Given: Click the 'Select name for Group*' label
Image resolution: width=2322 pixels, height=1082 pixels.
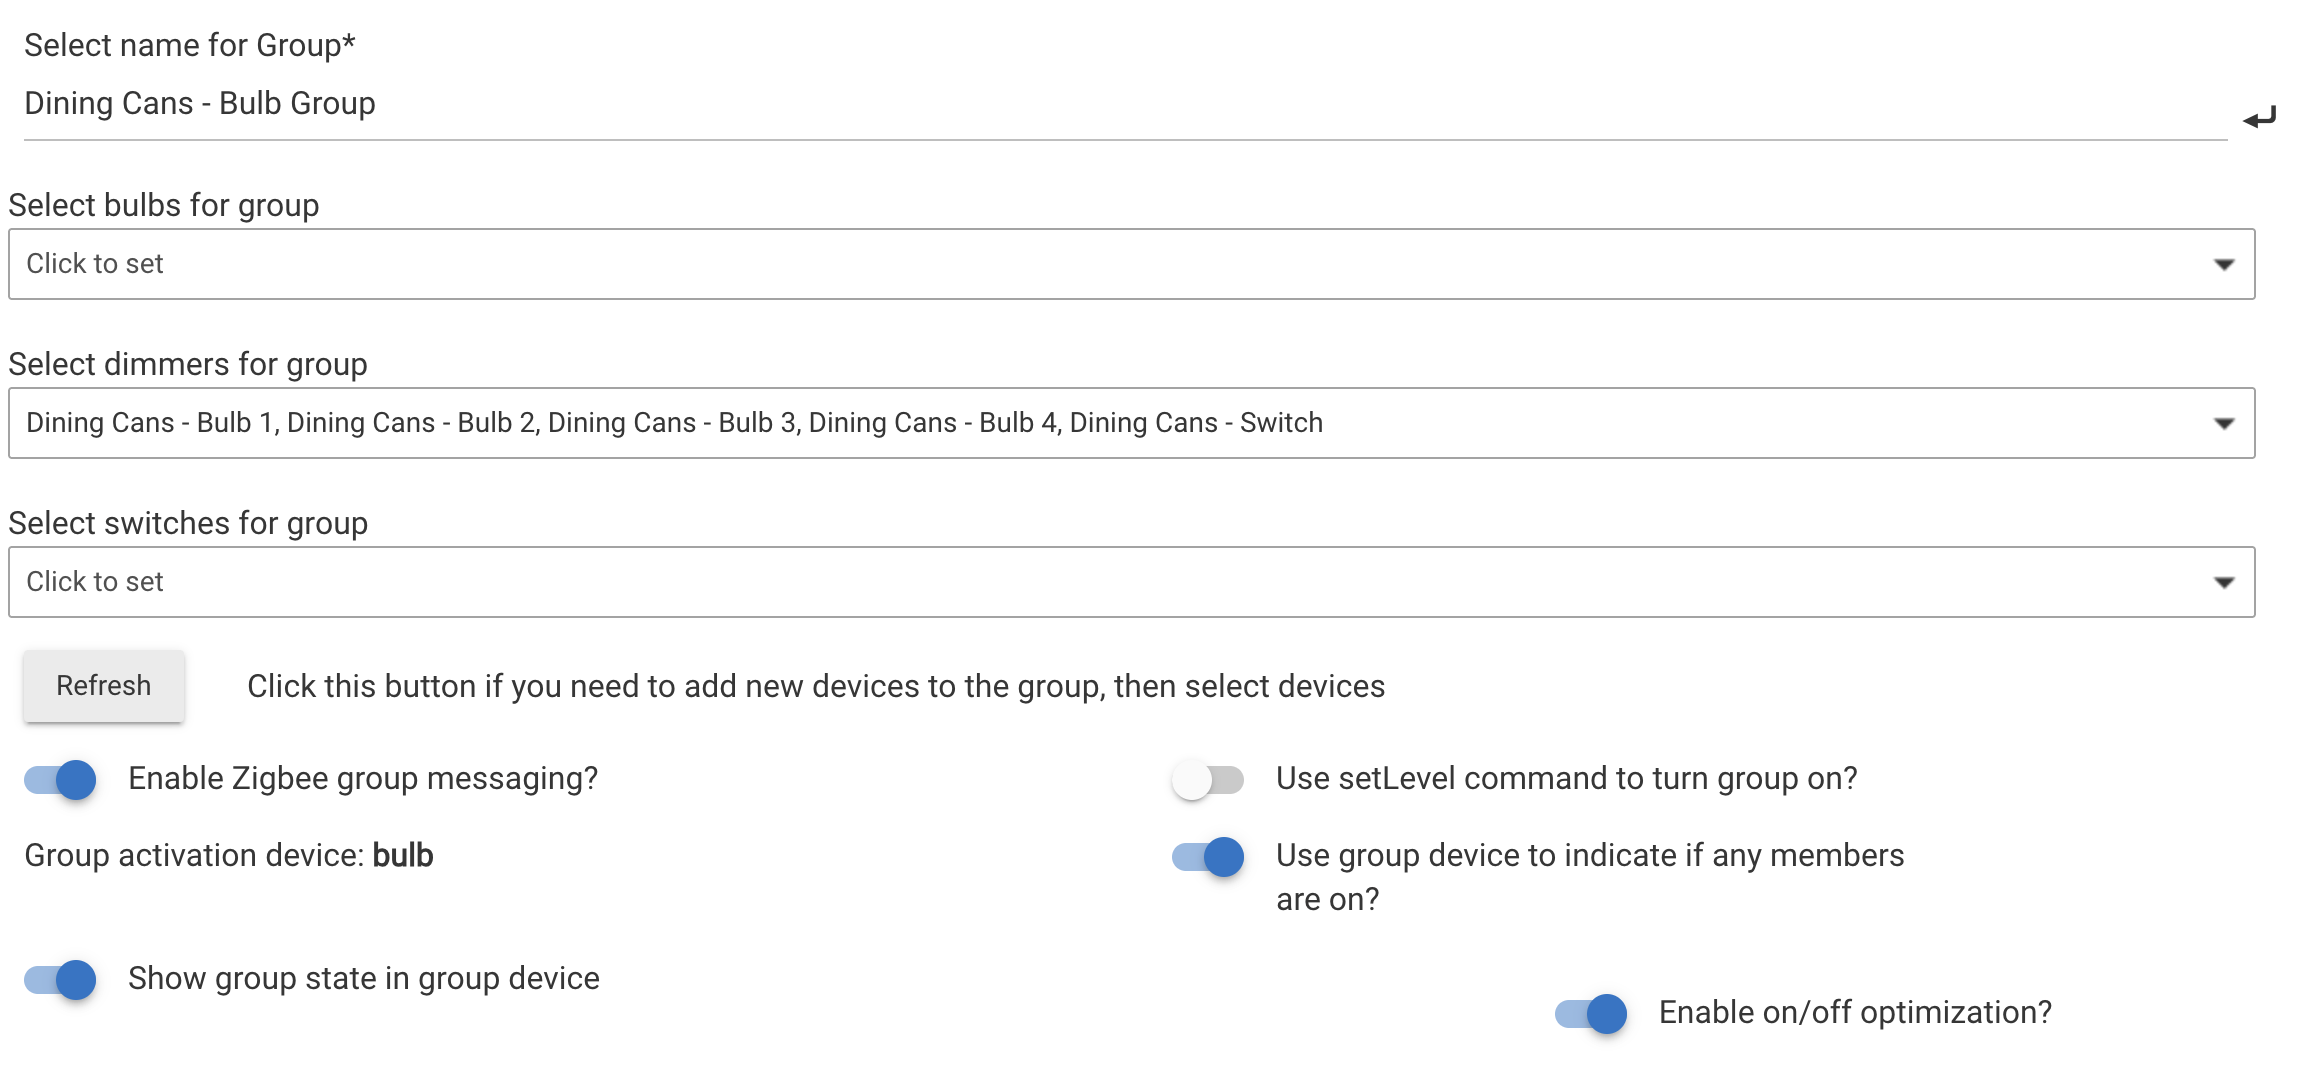Looking at the screenshot, I should [190, 45].
